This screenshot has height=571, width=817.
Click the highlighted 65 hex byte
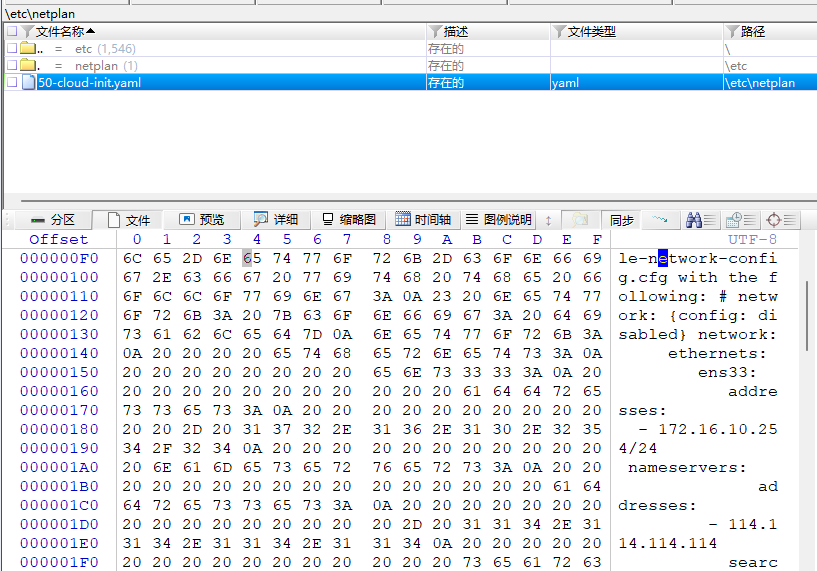pos(252,258)
